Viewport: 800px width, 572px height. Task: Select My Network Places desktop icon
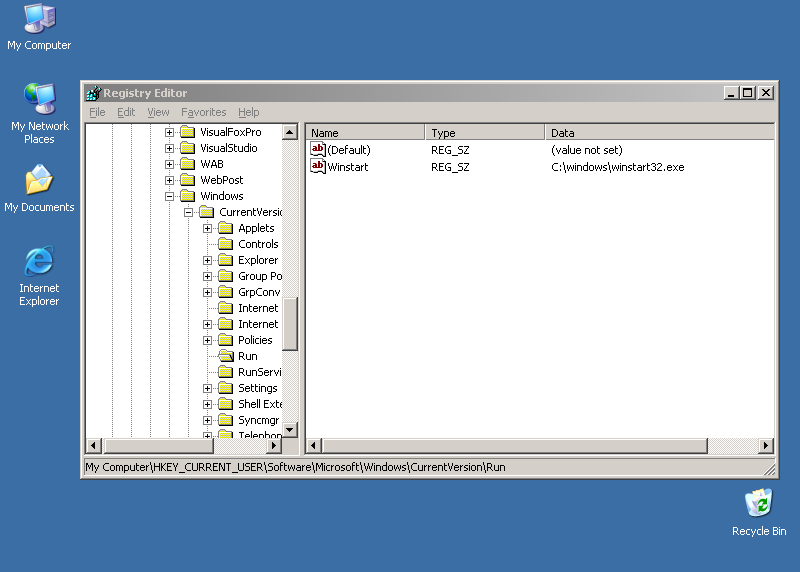click(39, 113)
